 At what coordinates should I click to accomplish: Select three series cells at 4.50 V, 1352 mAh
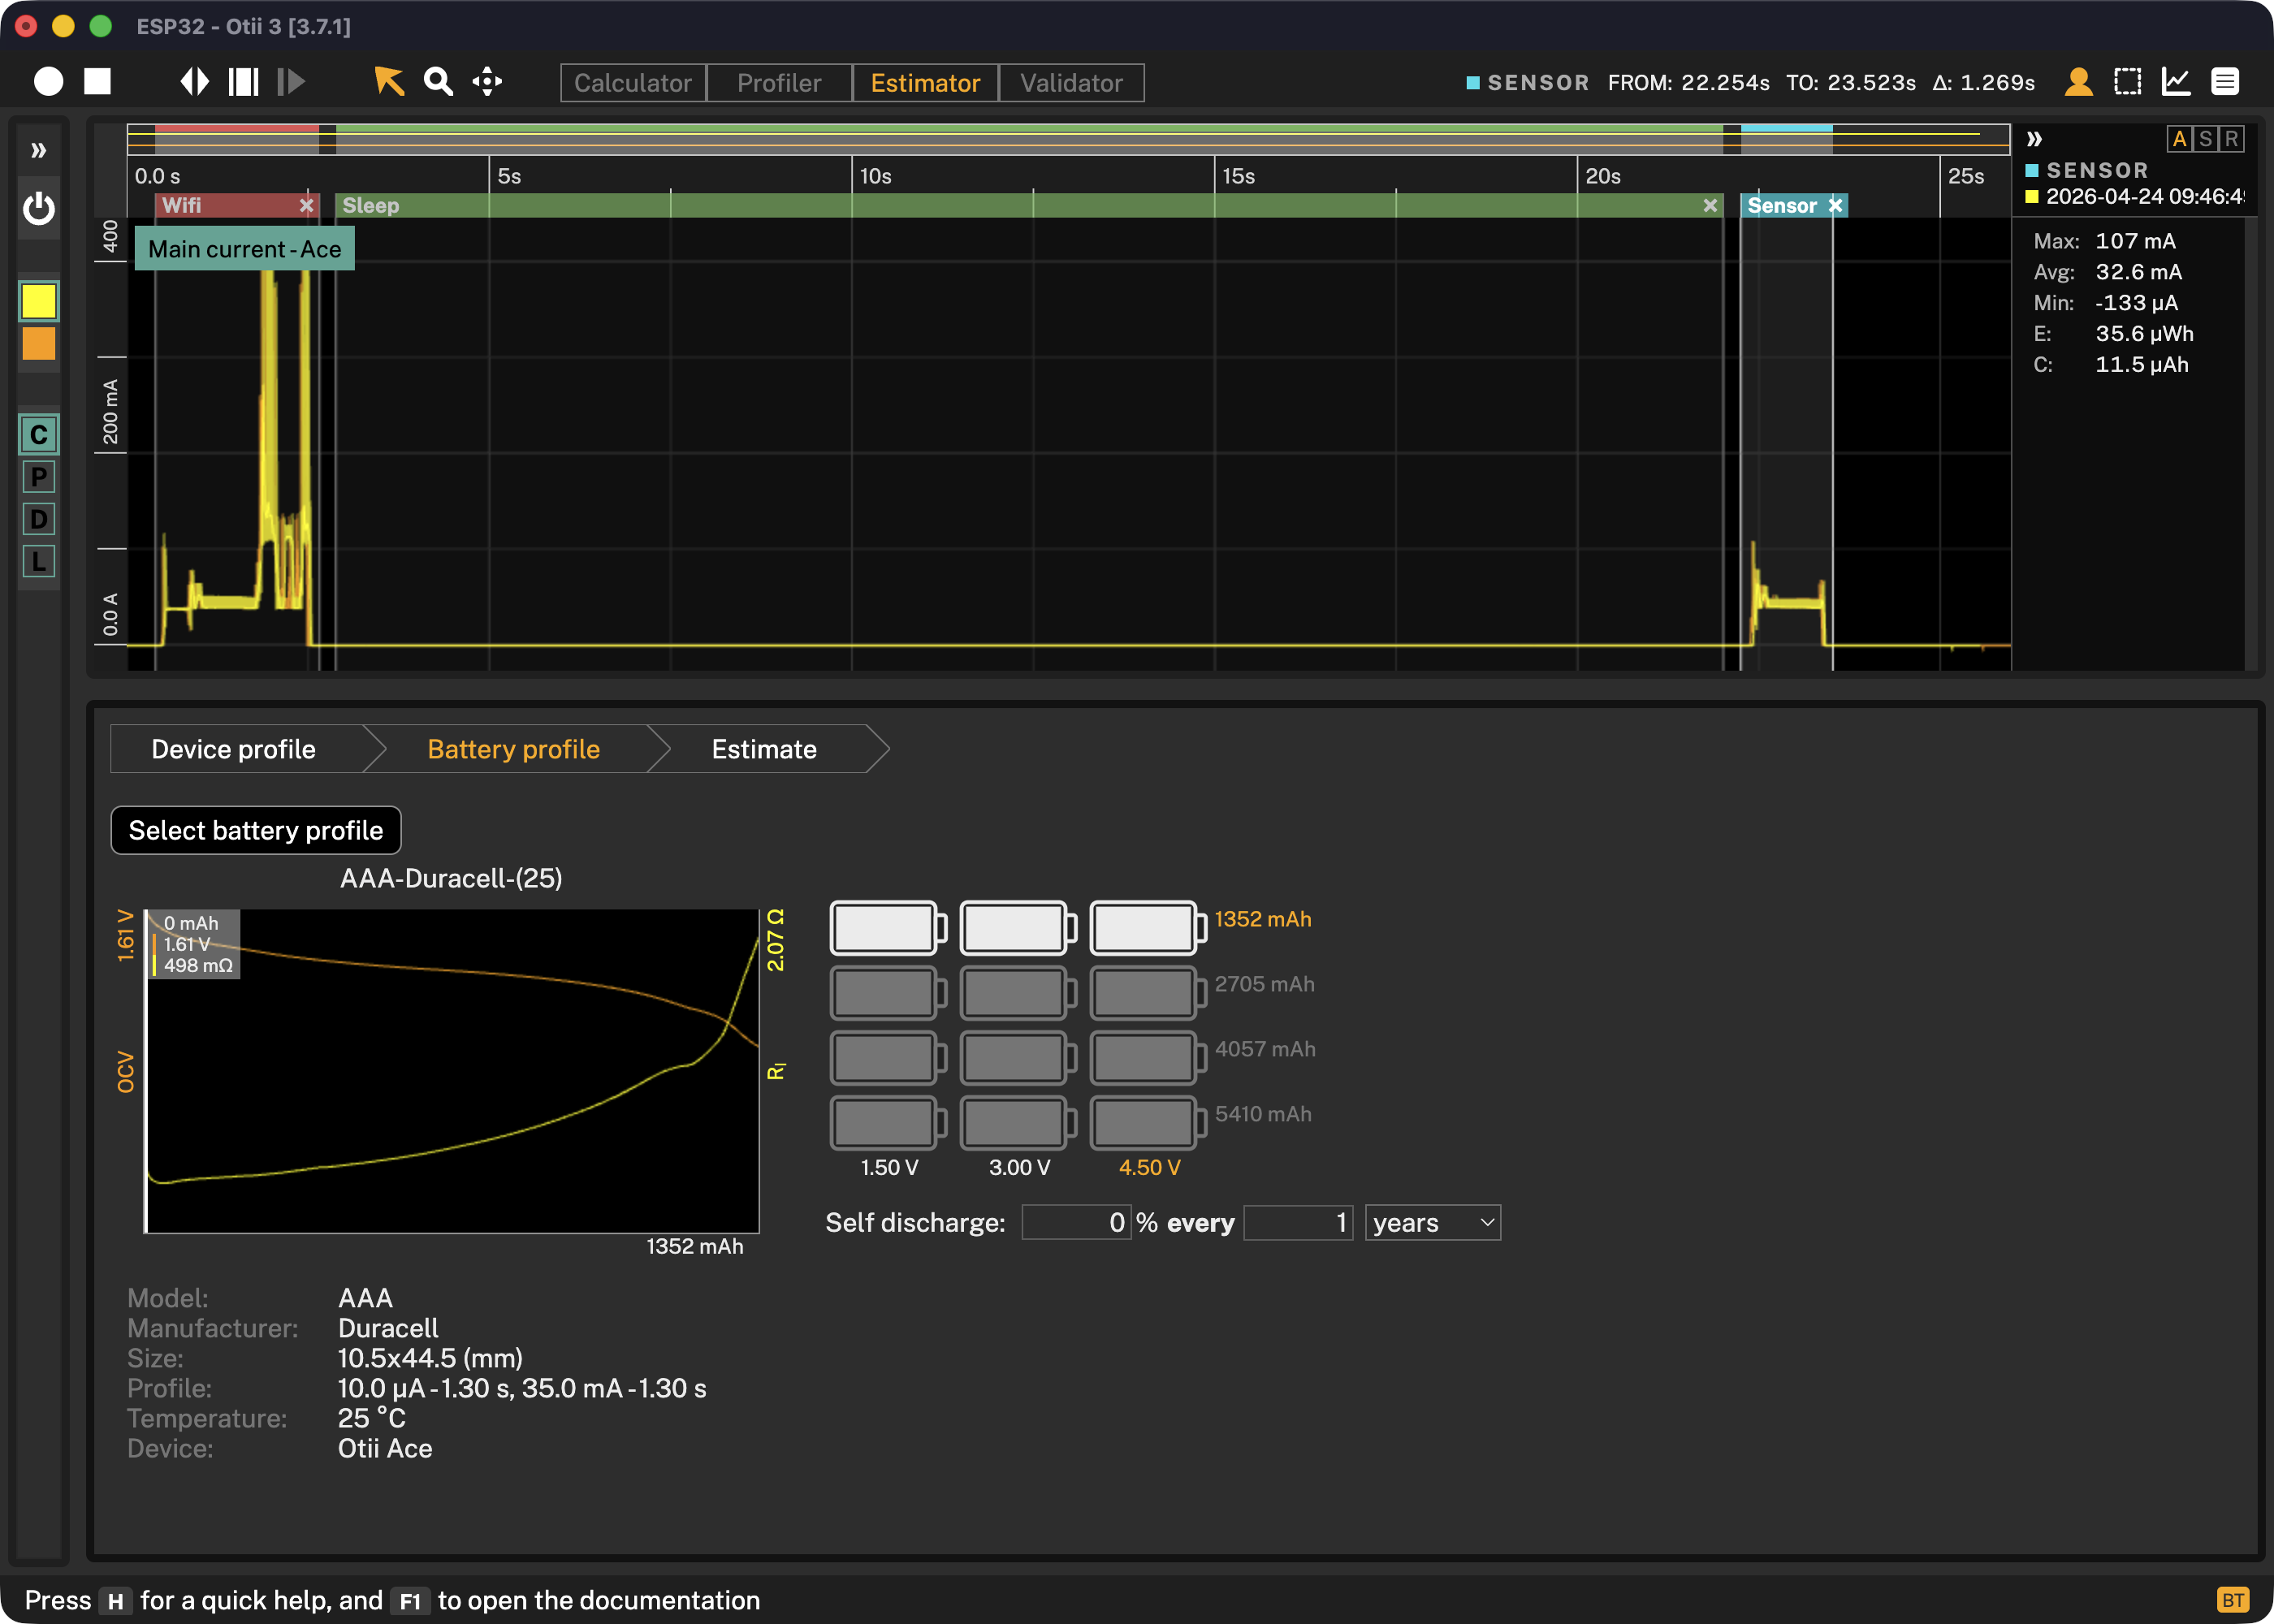(x=1148, y=927)
